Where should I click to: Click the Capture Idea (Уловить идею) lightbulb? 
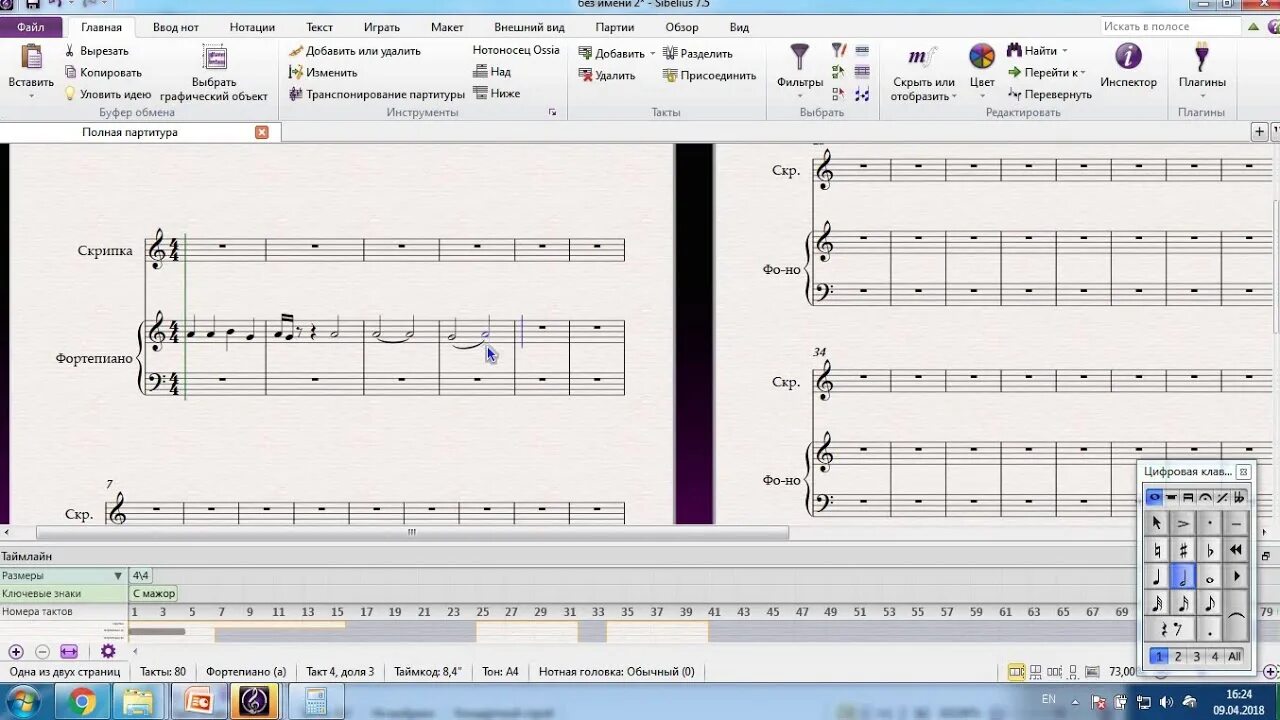click(70, 93)
